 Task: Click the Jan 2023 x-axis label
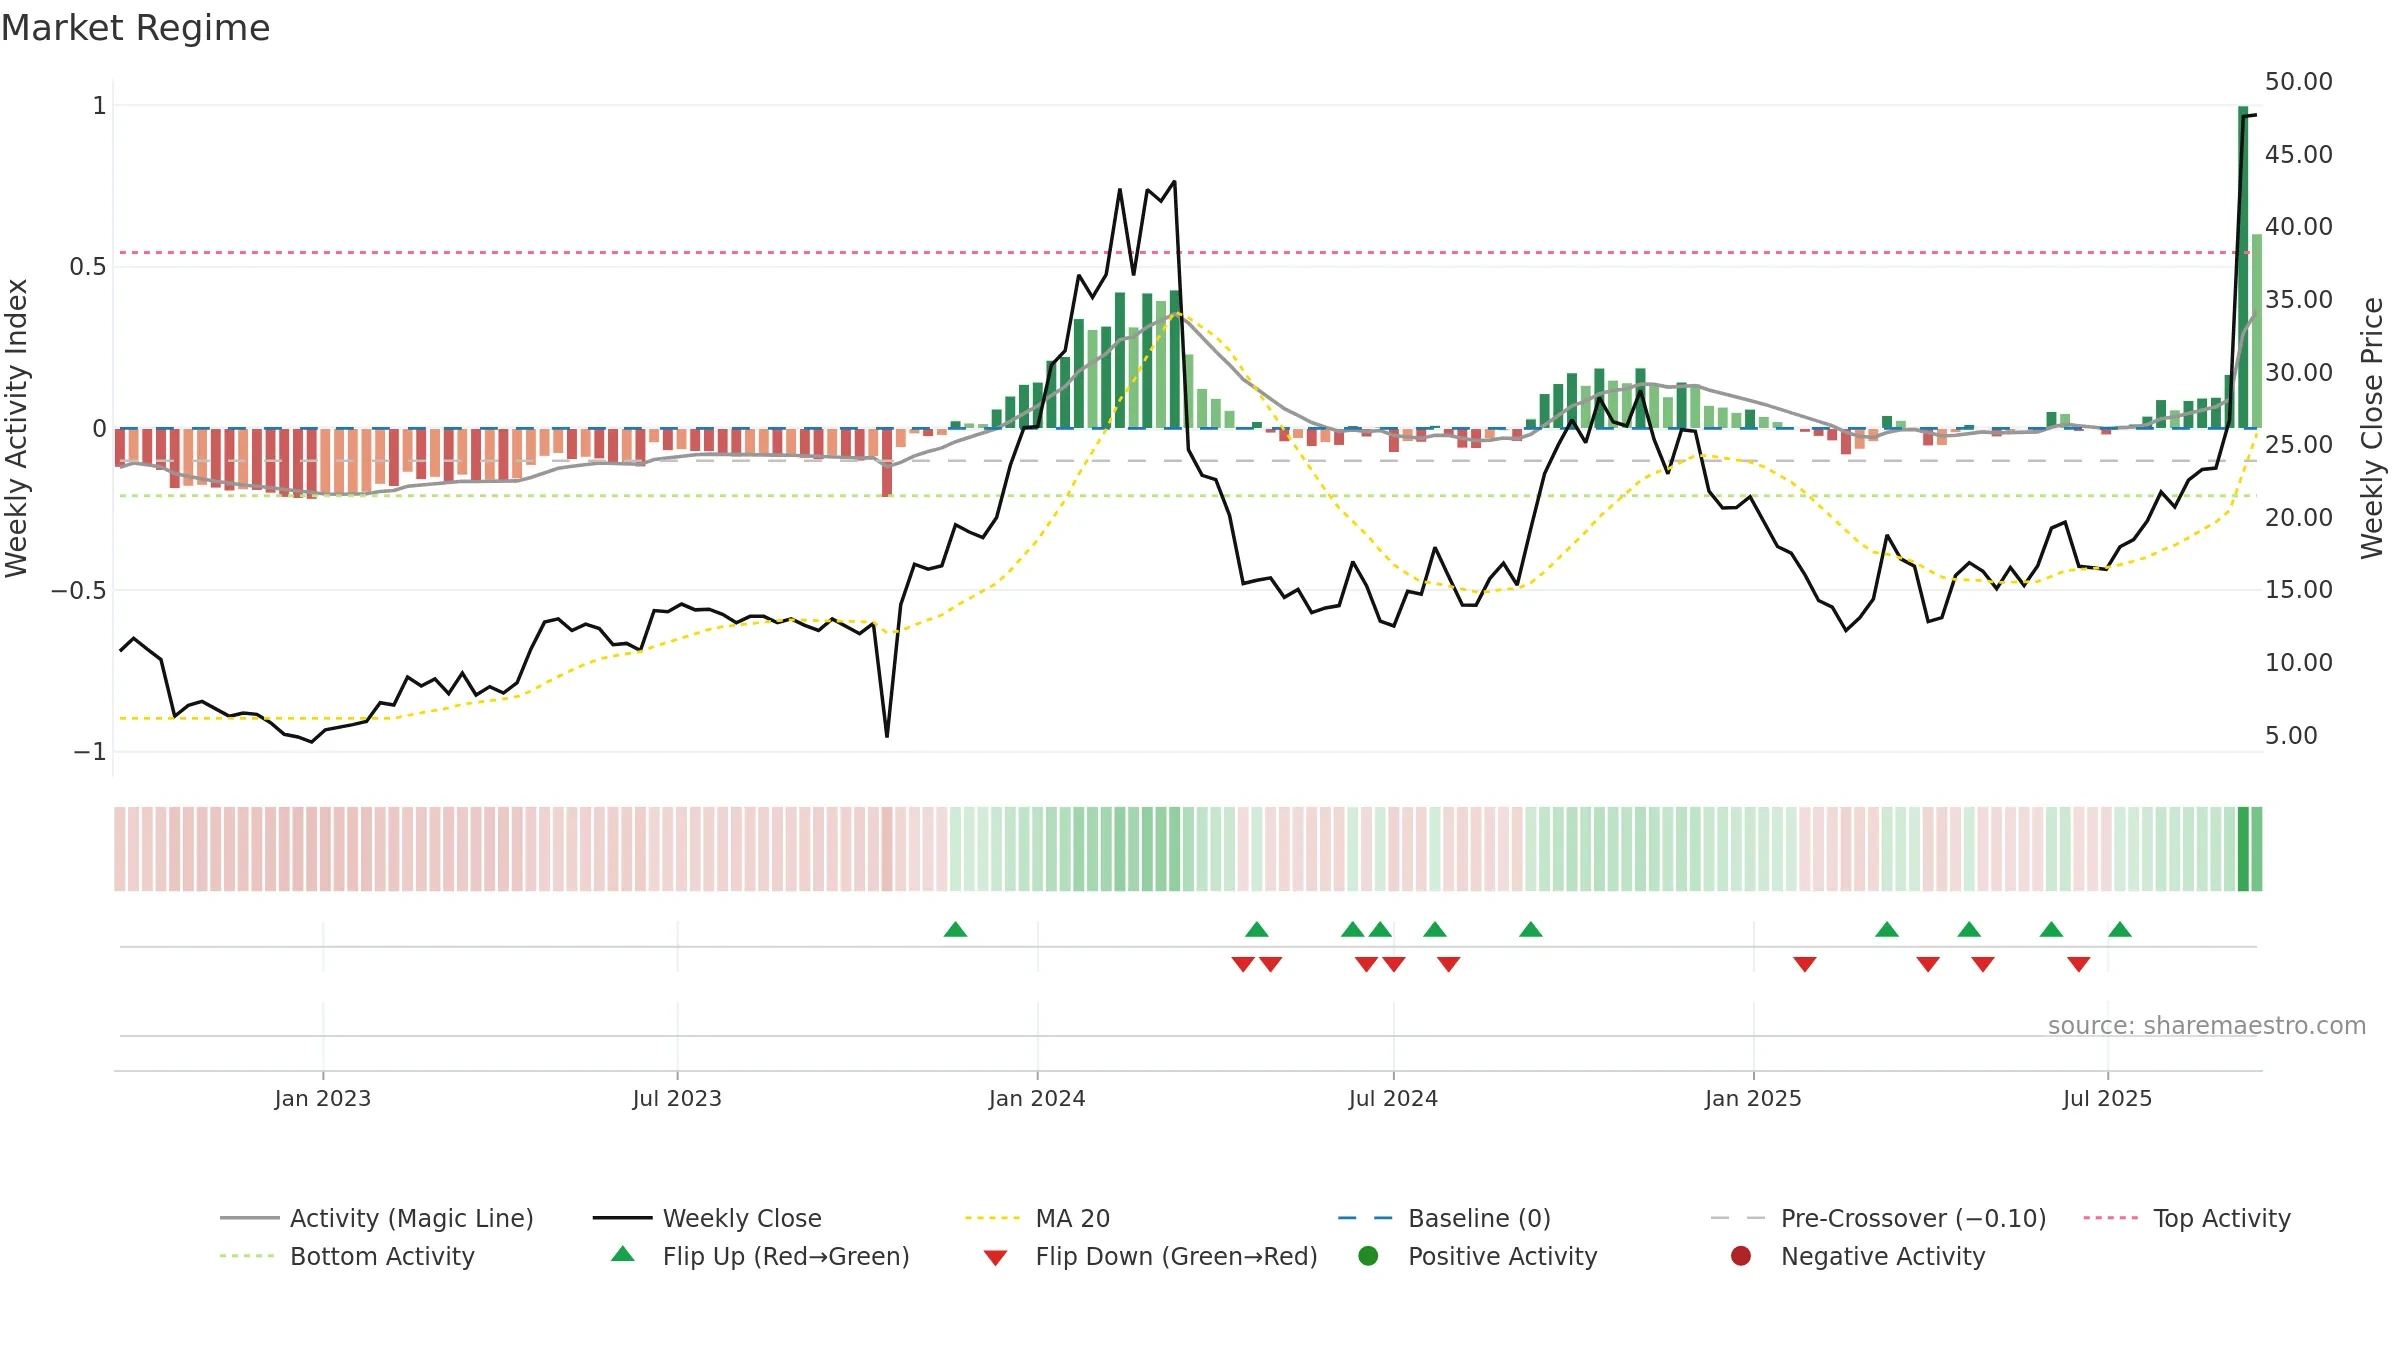323,1098
